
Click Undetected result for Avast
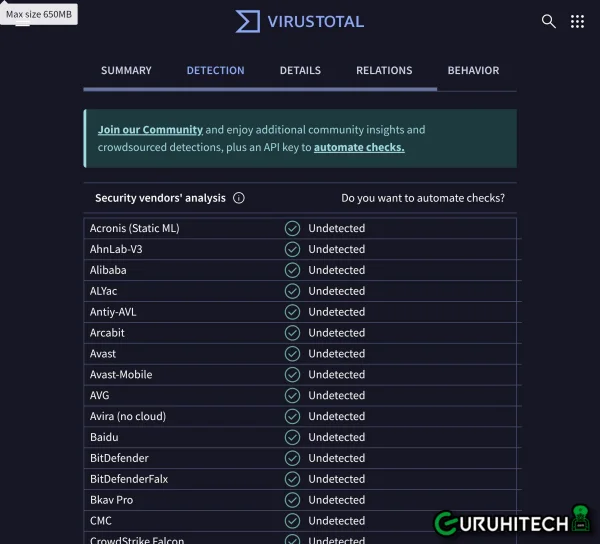point(337,354)
